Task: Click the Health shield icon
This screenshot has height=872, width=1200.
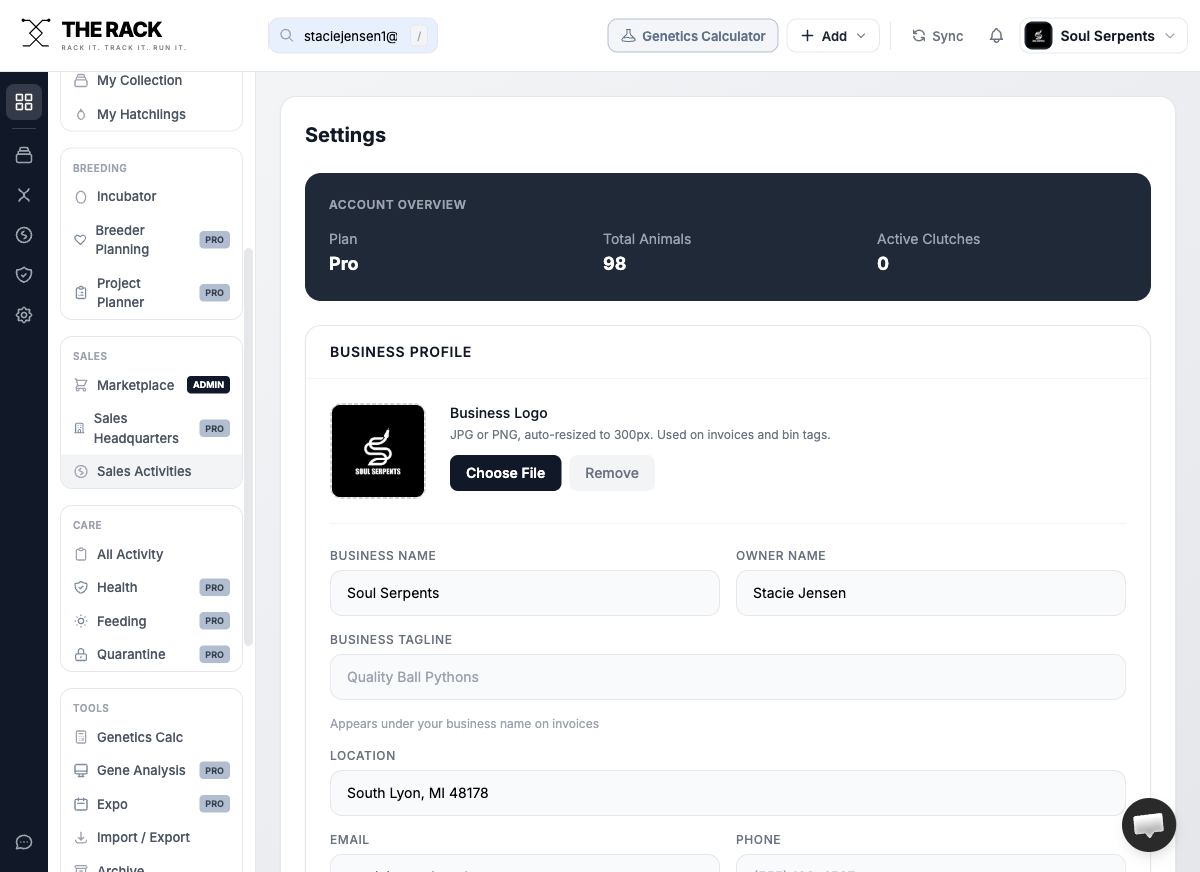Action: (81, 587)
